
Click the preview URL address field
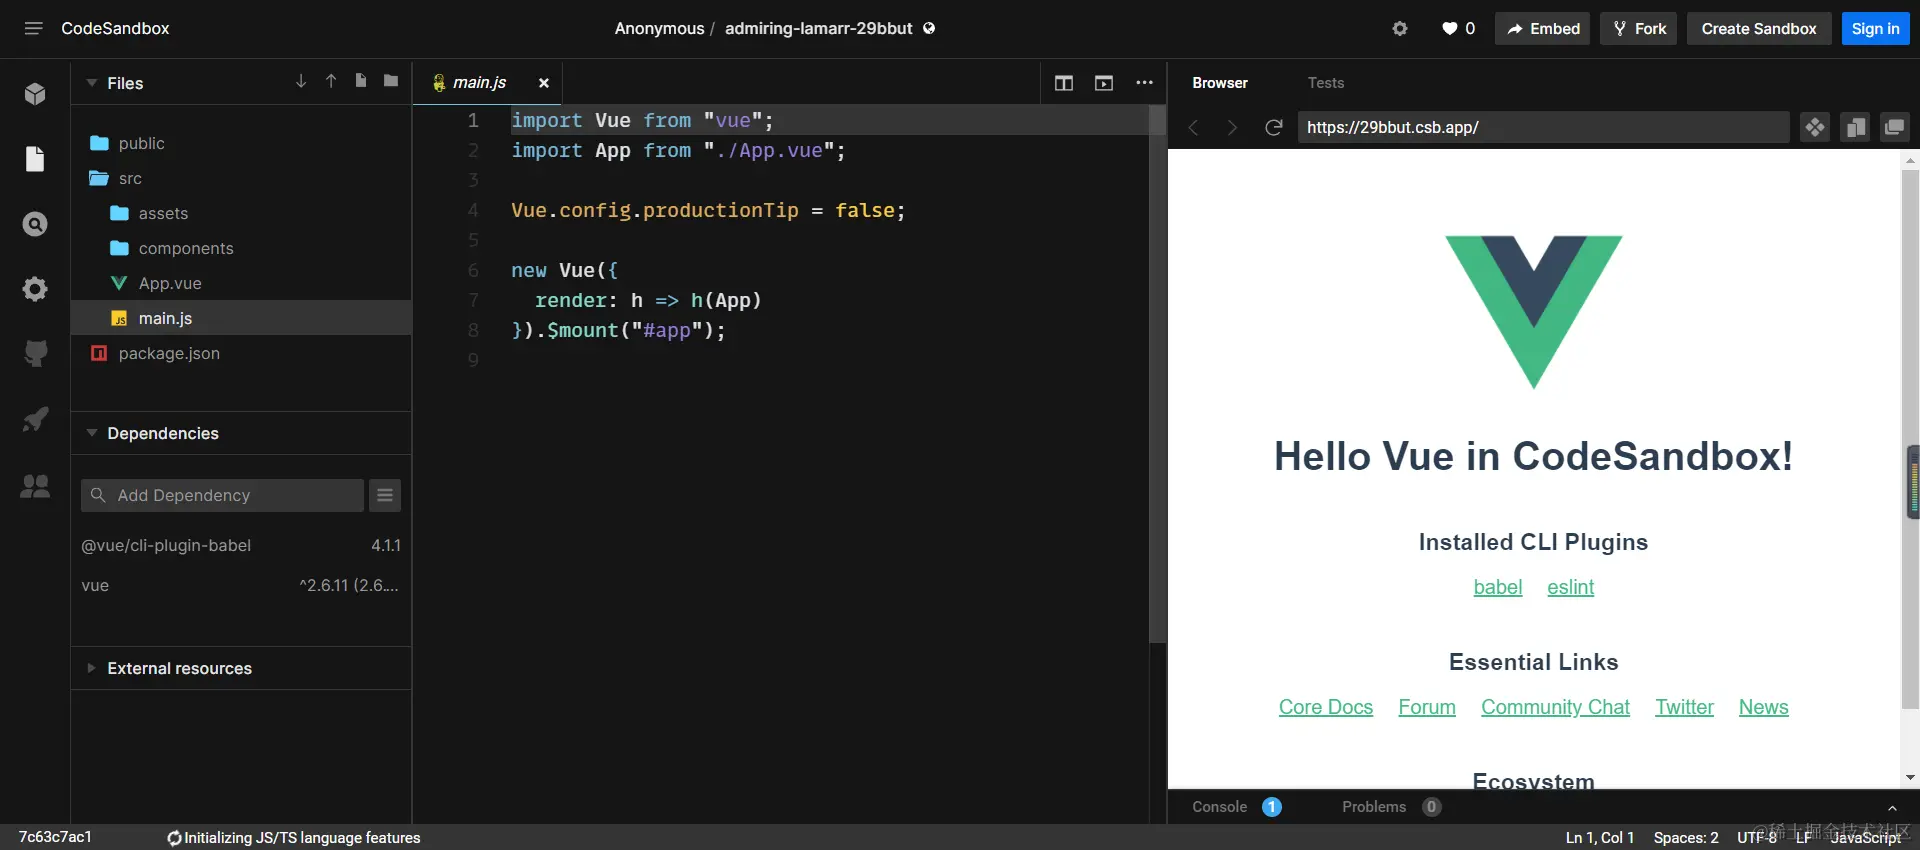(x=1543, y=127)
